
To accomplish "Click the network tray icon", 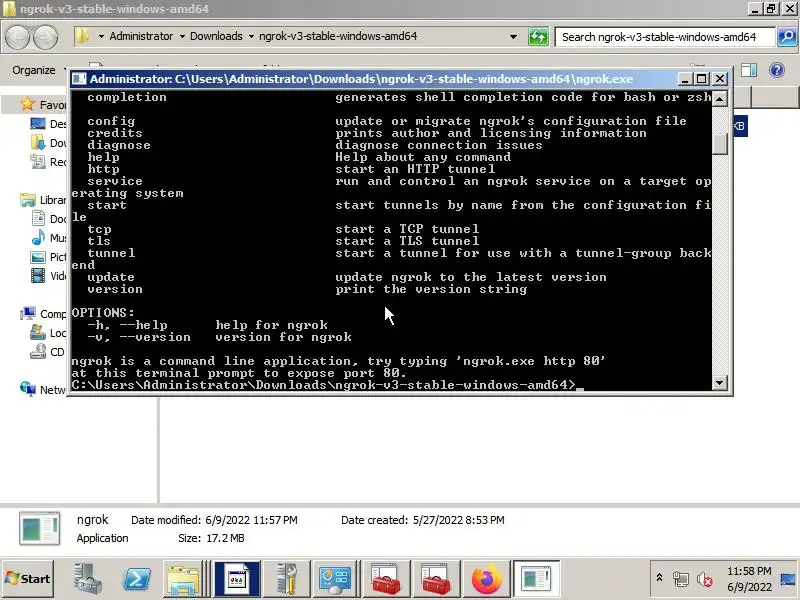I will [680, 579].
